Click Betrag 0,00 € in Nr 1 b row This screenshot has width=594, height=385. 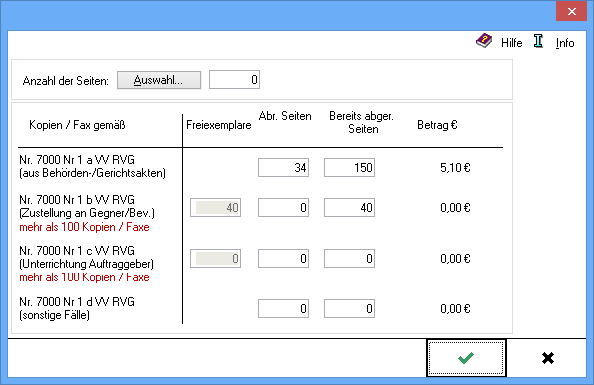[455, 208]
